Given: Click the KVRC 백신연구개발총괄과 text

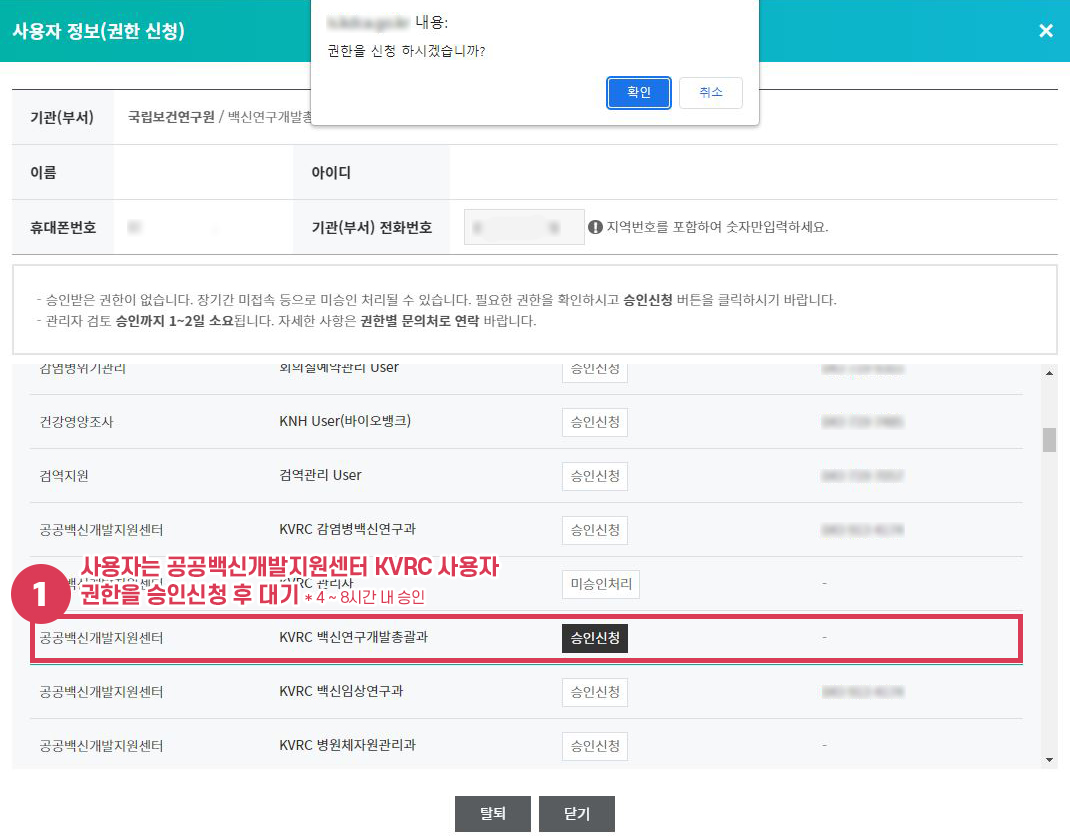Looking at the screenshot, I should pos(353,637).
